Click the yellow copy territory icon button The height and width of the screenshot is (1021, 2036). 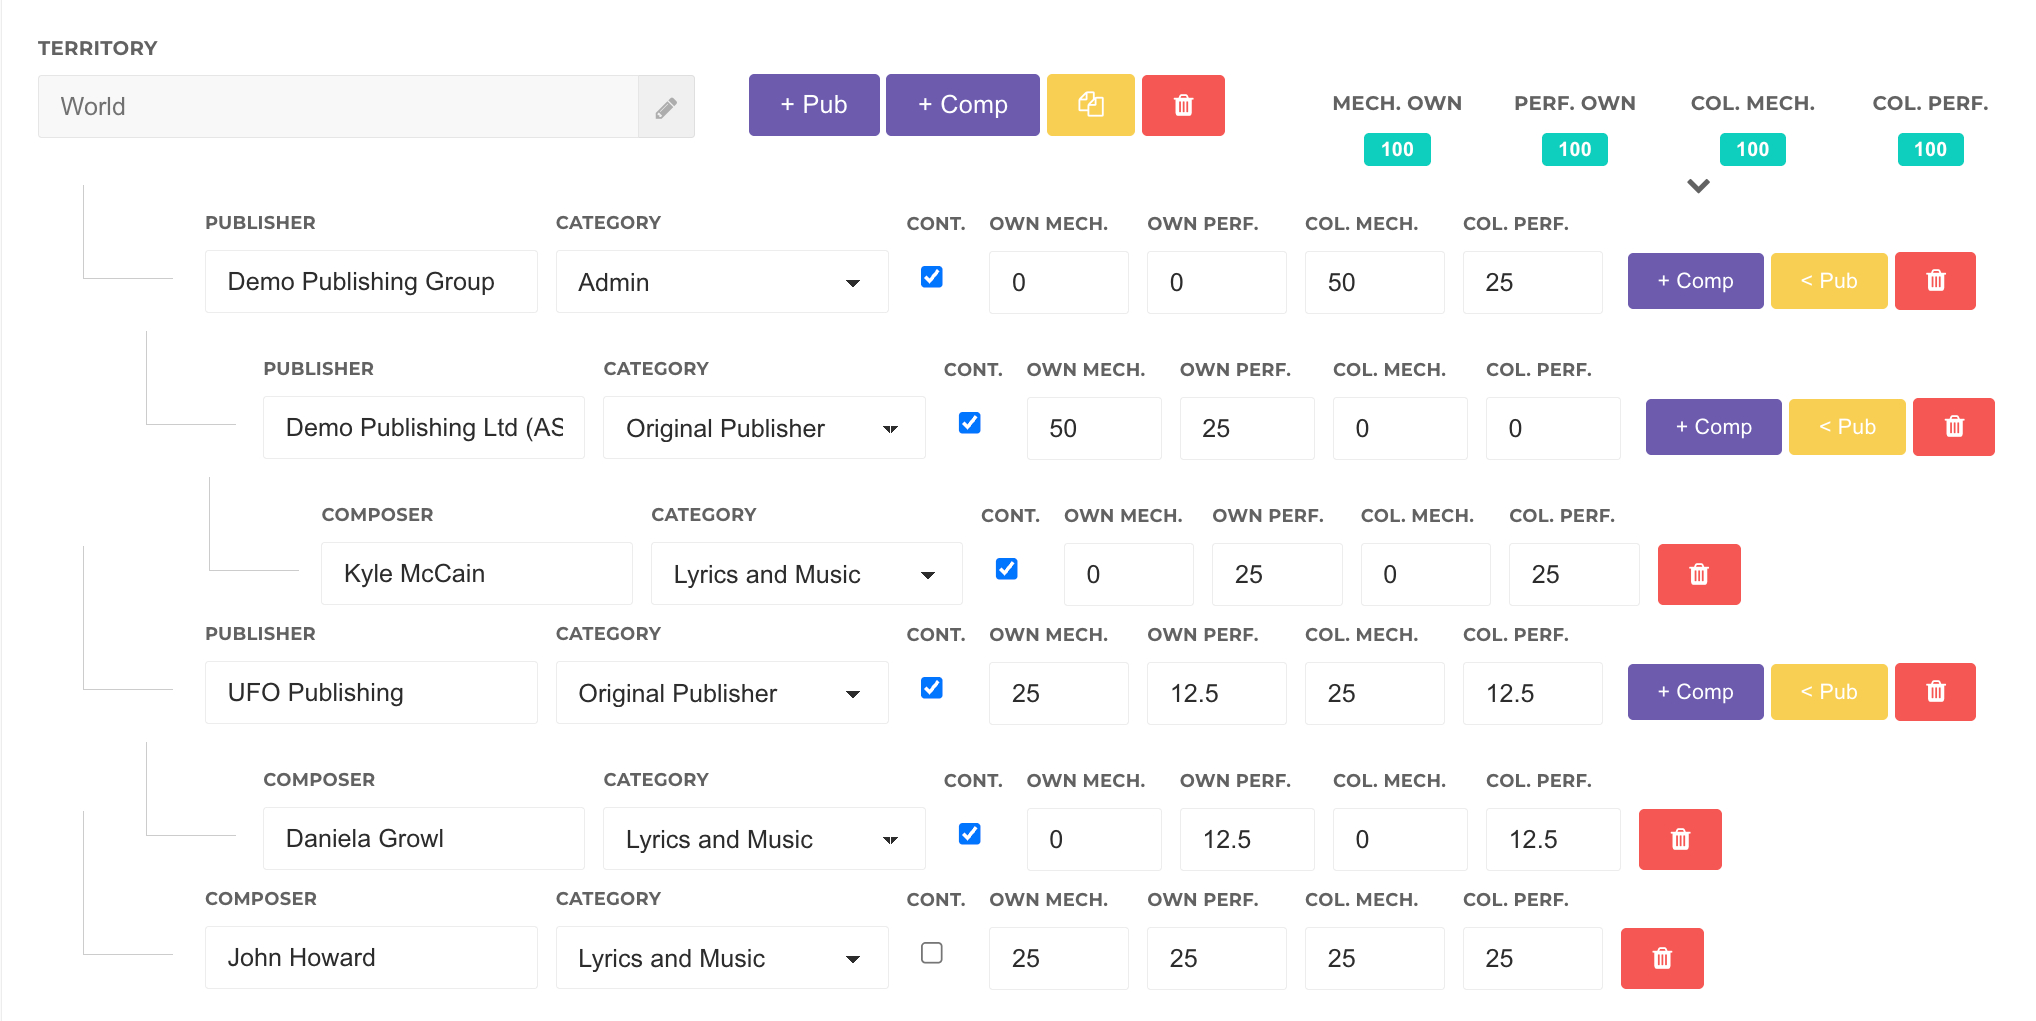(x=1090, y=105)
